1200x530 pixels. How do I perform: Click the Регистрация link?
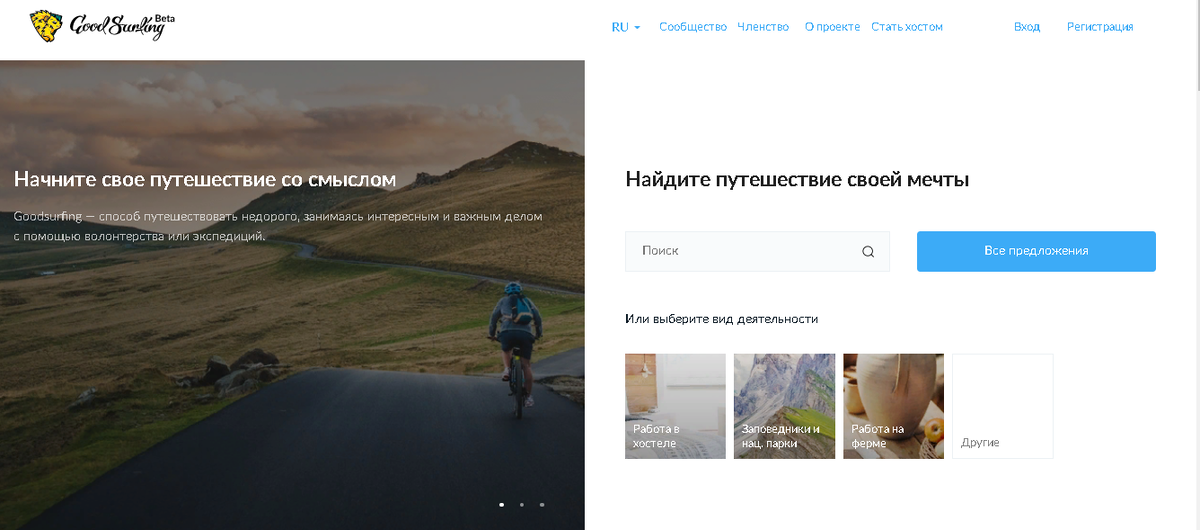(x=1100, y=27)
